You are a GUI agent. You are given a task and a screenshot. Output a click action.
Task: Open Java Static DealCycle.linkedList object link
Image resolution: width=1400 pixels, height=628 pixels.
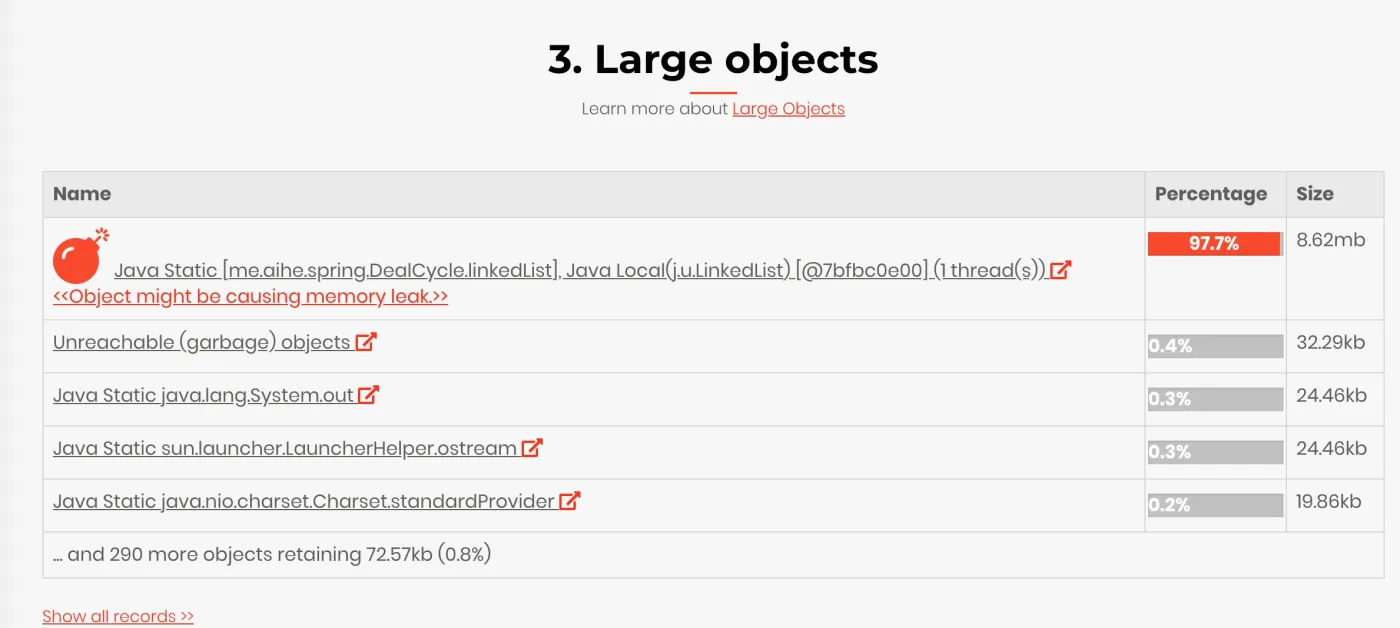click(579, 270)
